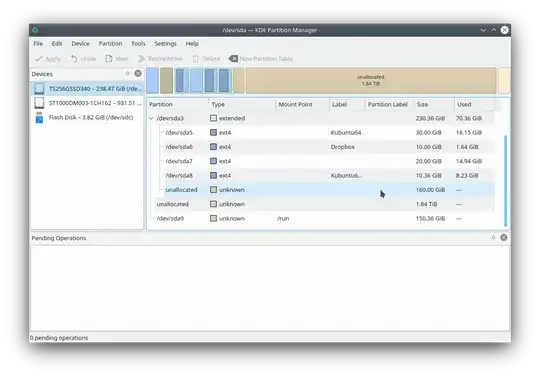The width and height of the screenshot is (540, 377).
Task: Collapse the /dev/sda3 extended partition
Action: (151, 118)
